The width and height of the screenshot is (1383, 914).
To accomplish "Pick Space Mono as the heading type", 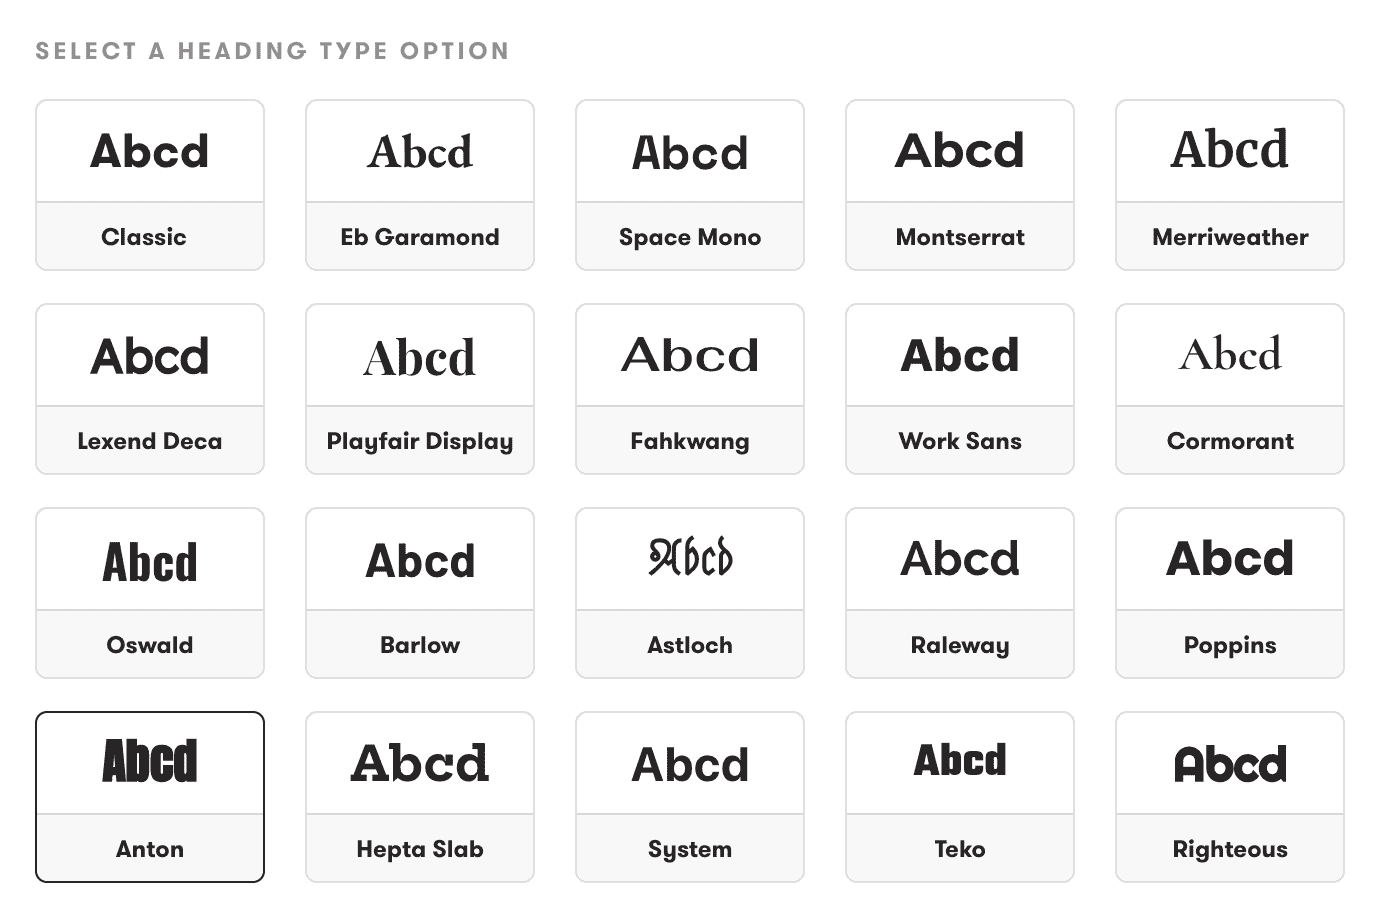I will click(690, 185).
